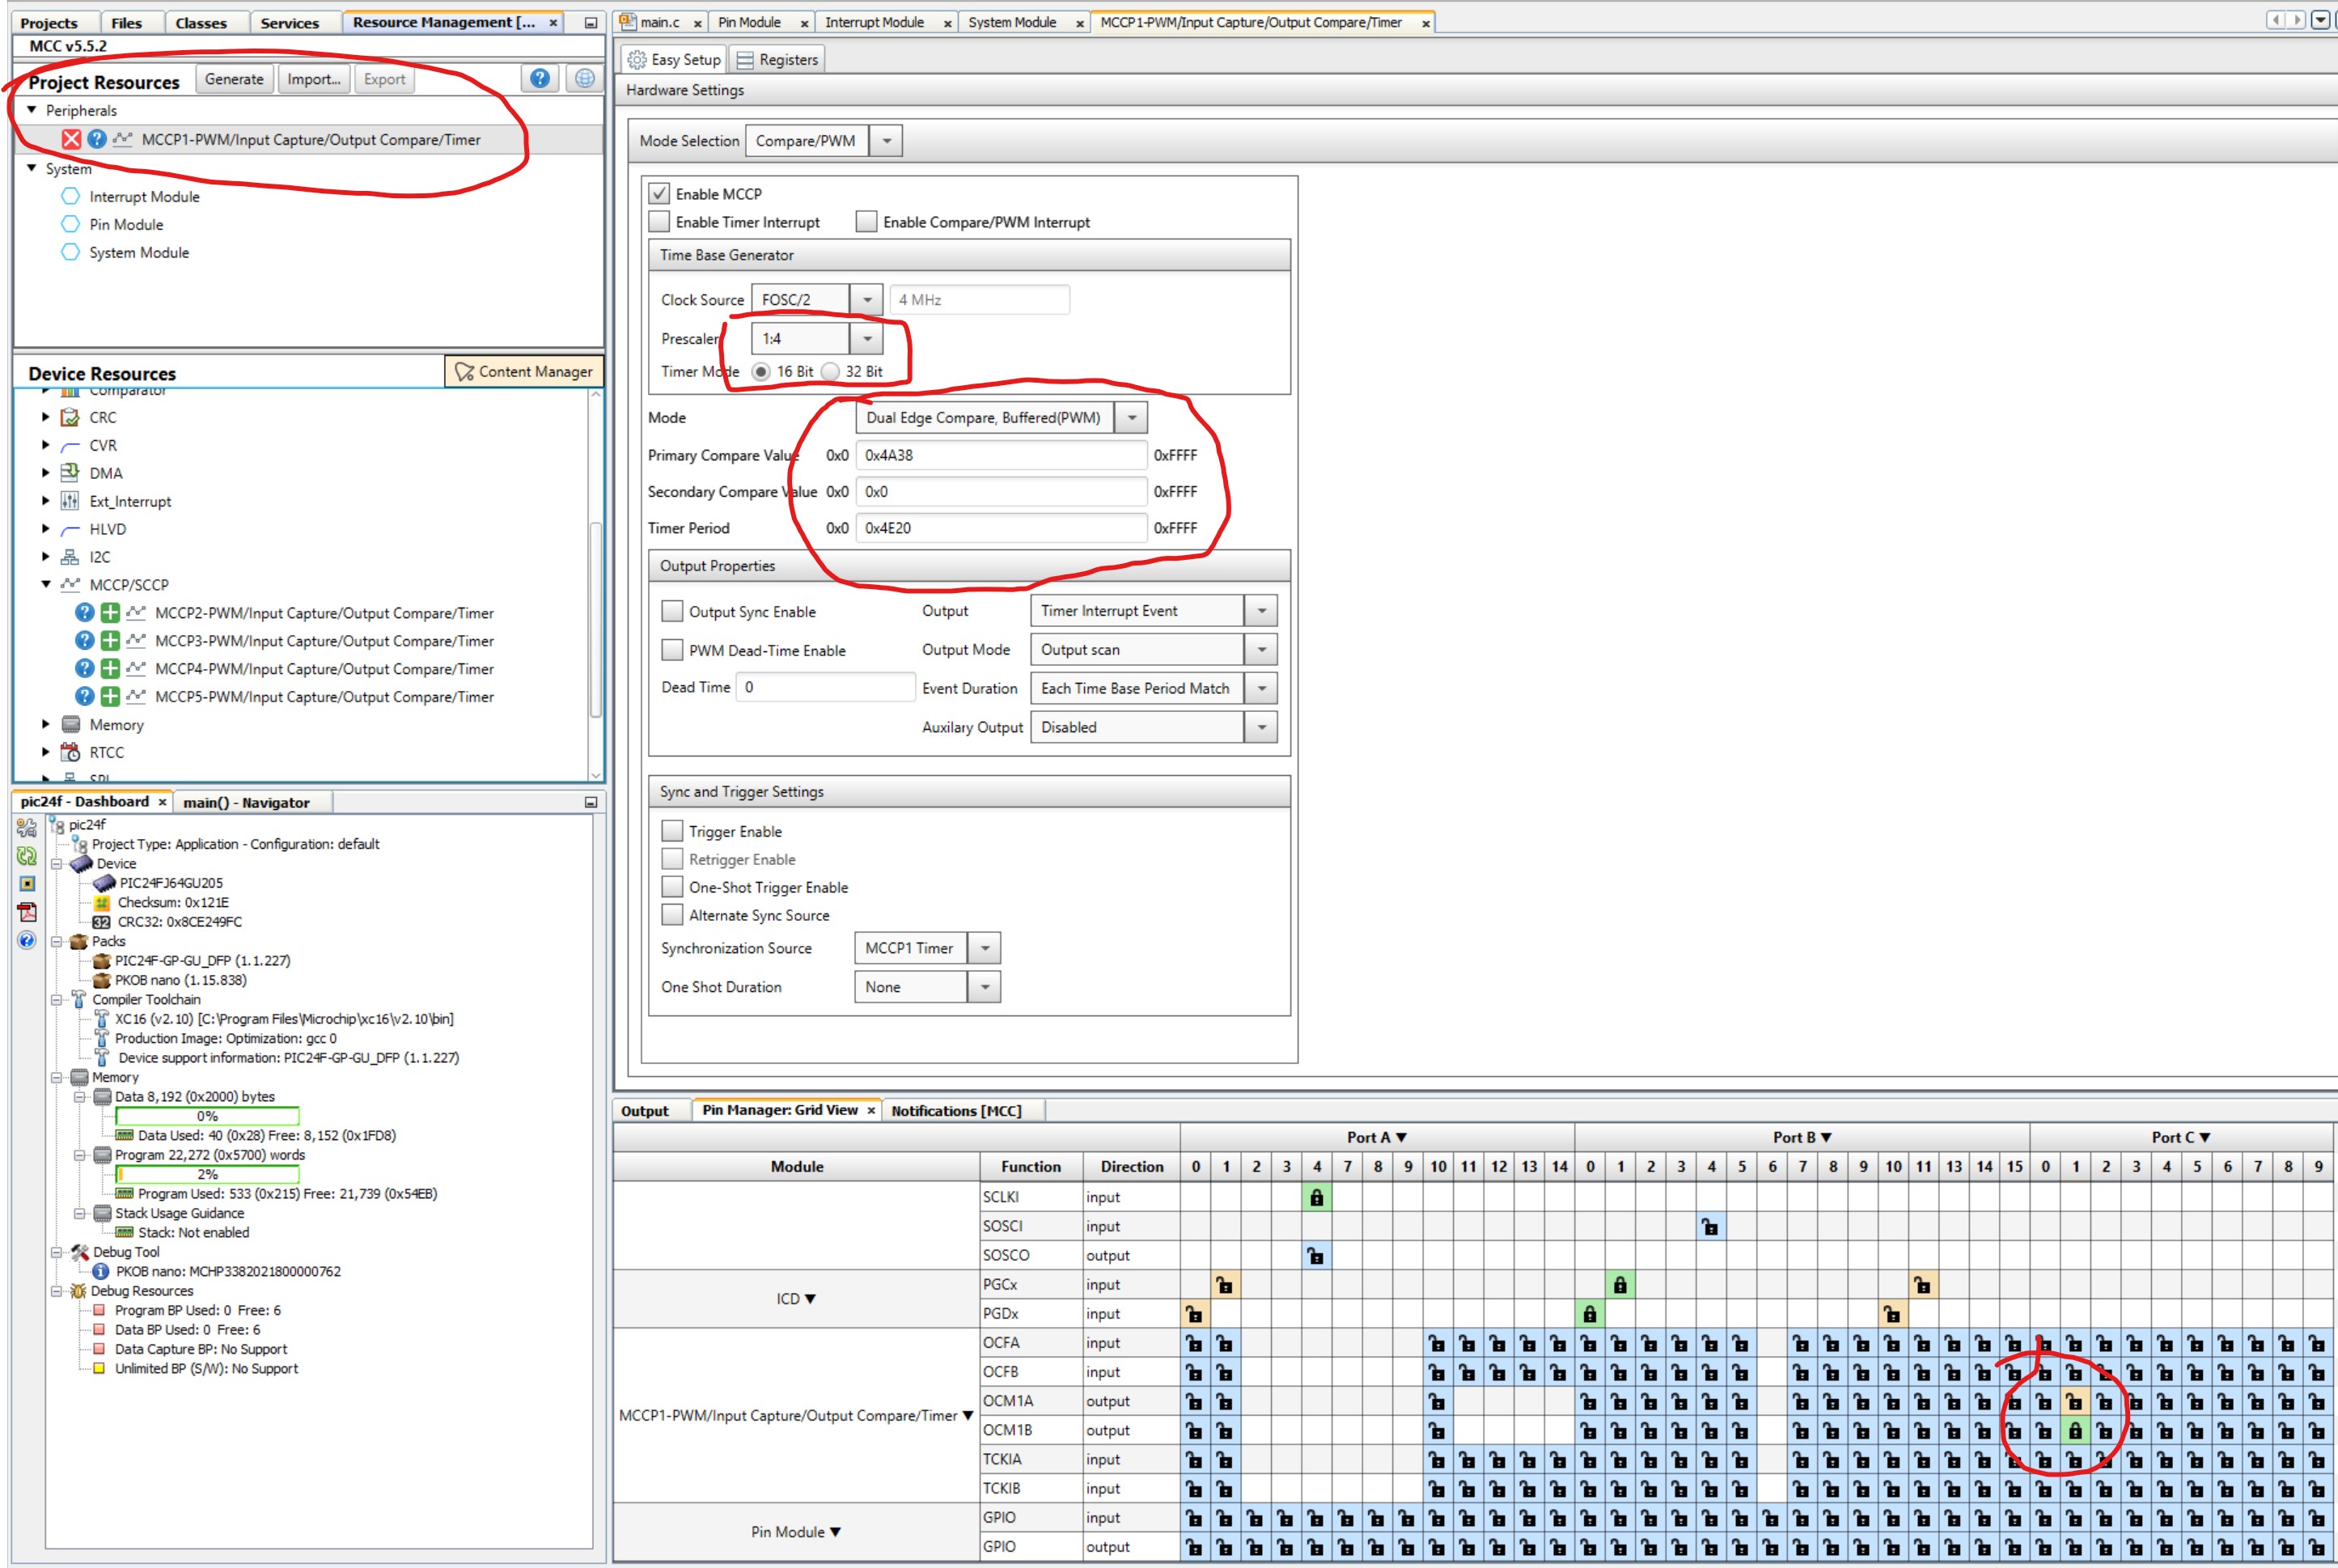Image resolution: width=2338 pixels, height=1568 pixels.
Task: Click the globe icon next to Project Resources help
Action: [584, 79]
